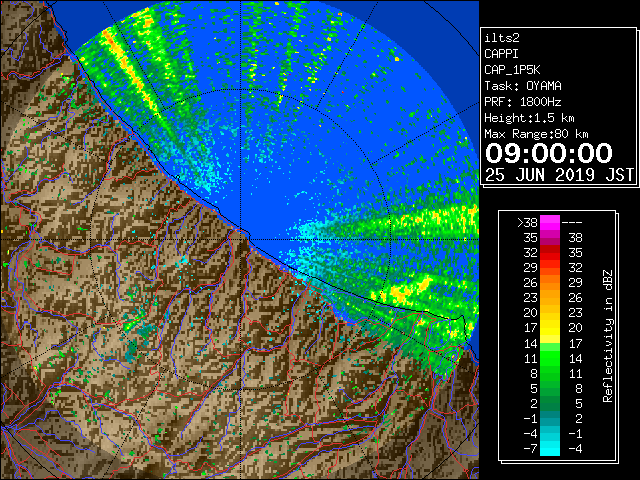Screen dimensions: 640x480
Task: Click the '2' label in the legend's right column
Action: tap(579, 418)
